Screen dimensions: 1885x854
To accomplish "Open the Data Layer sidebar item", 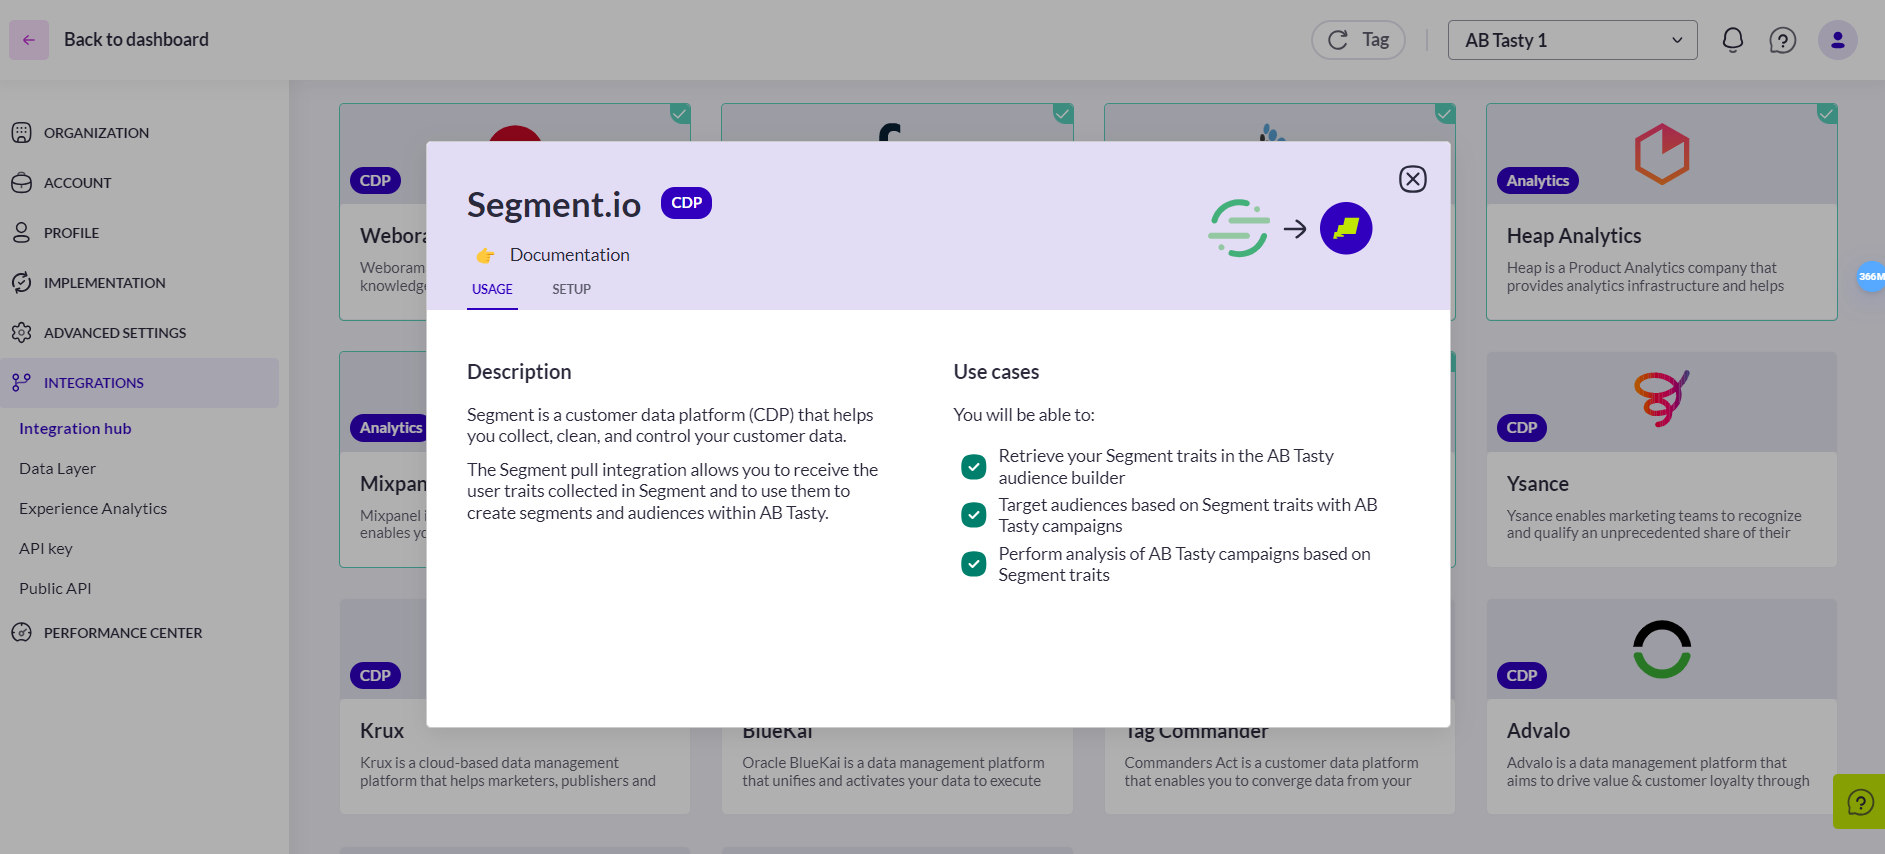I will [x=58, y=469].
